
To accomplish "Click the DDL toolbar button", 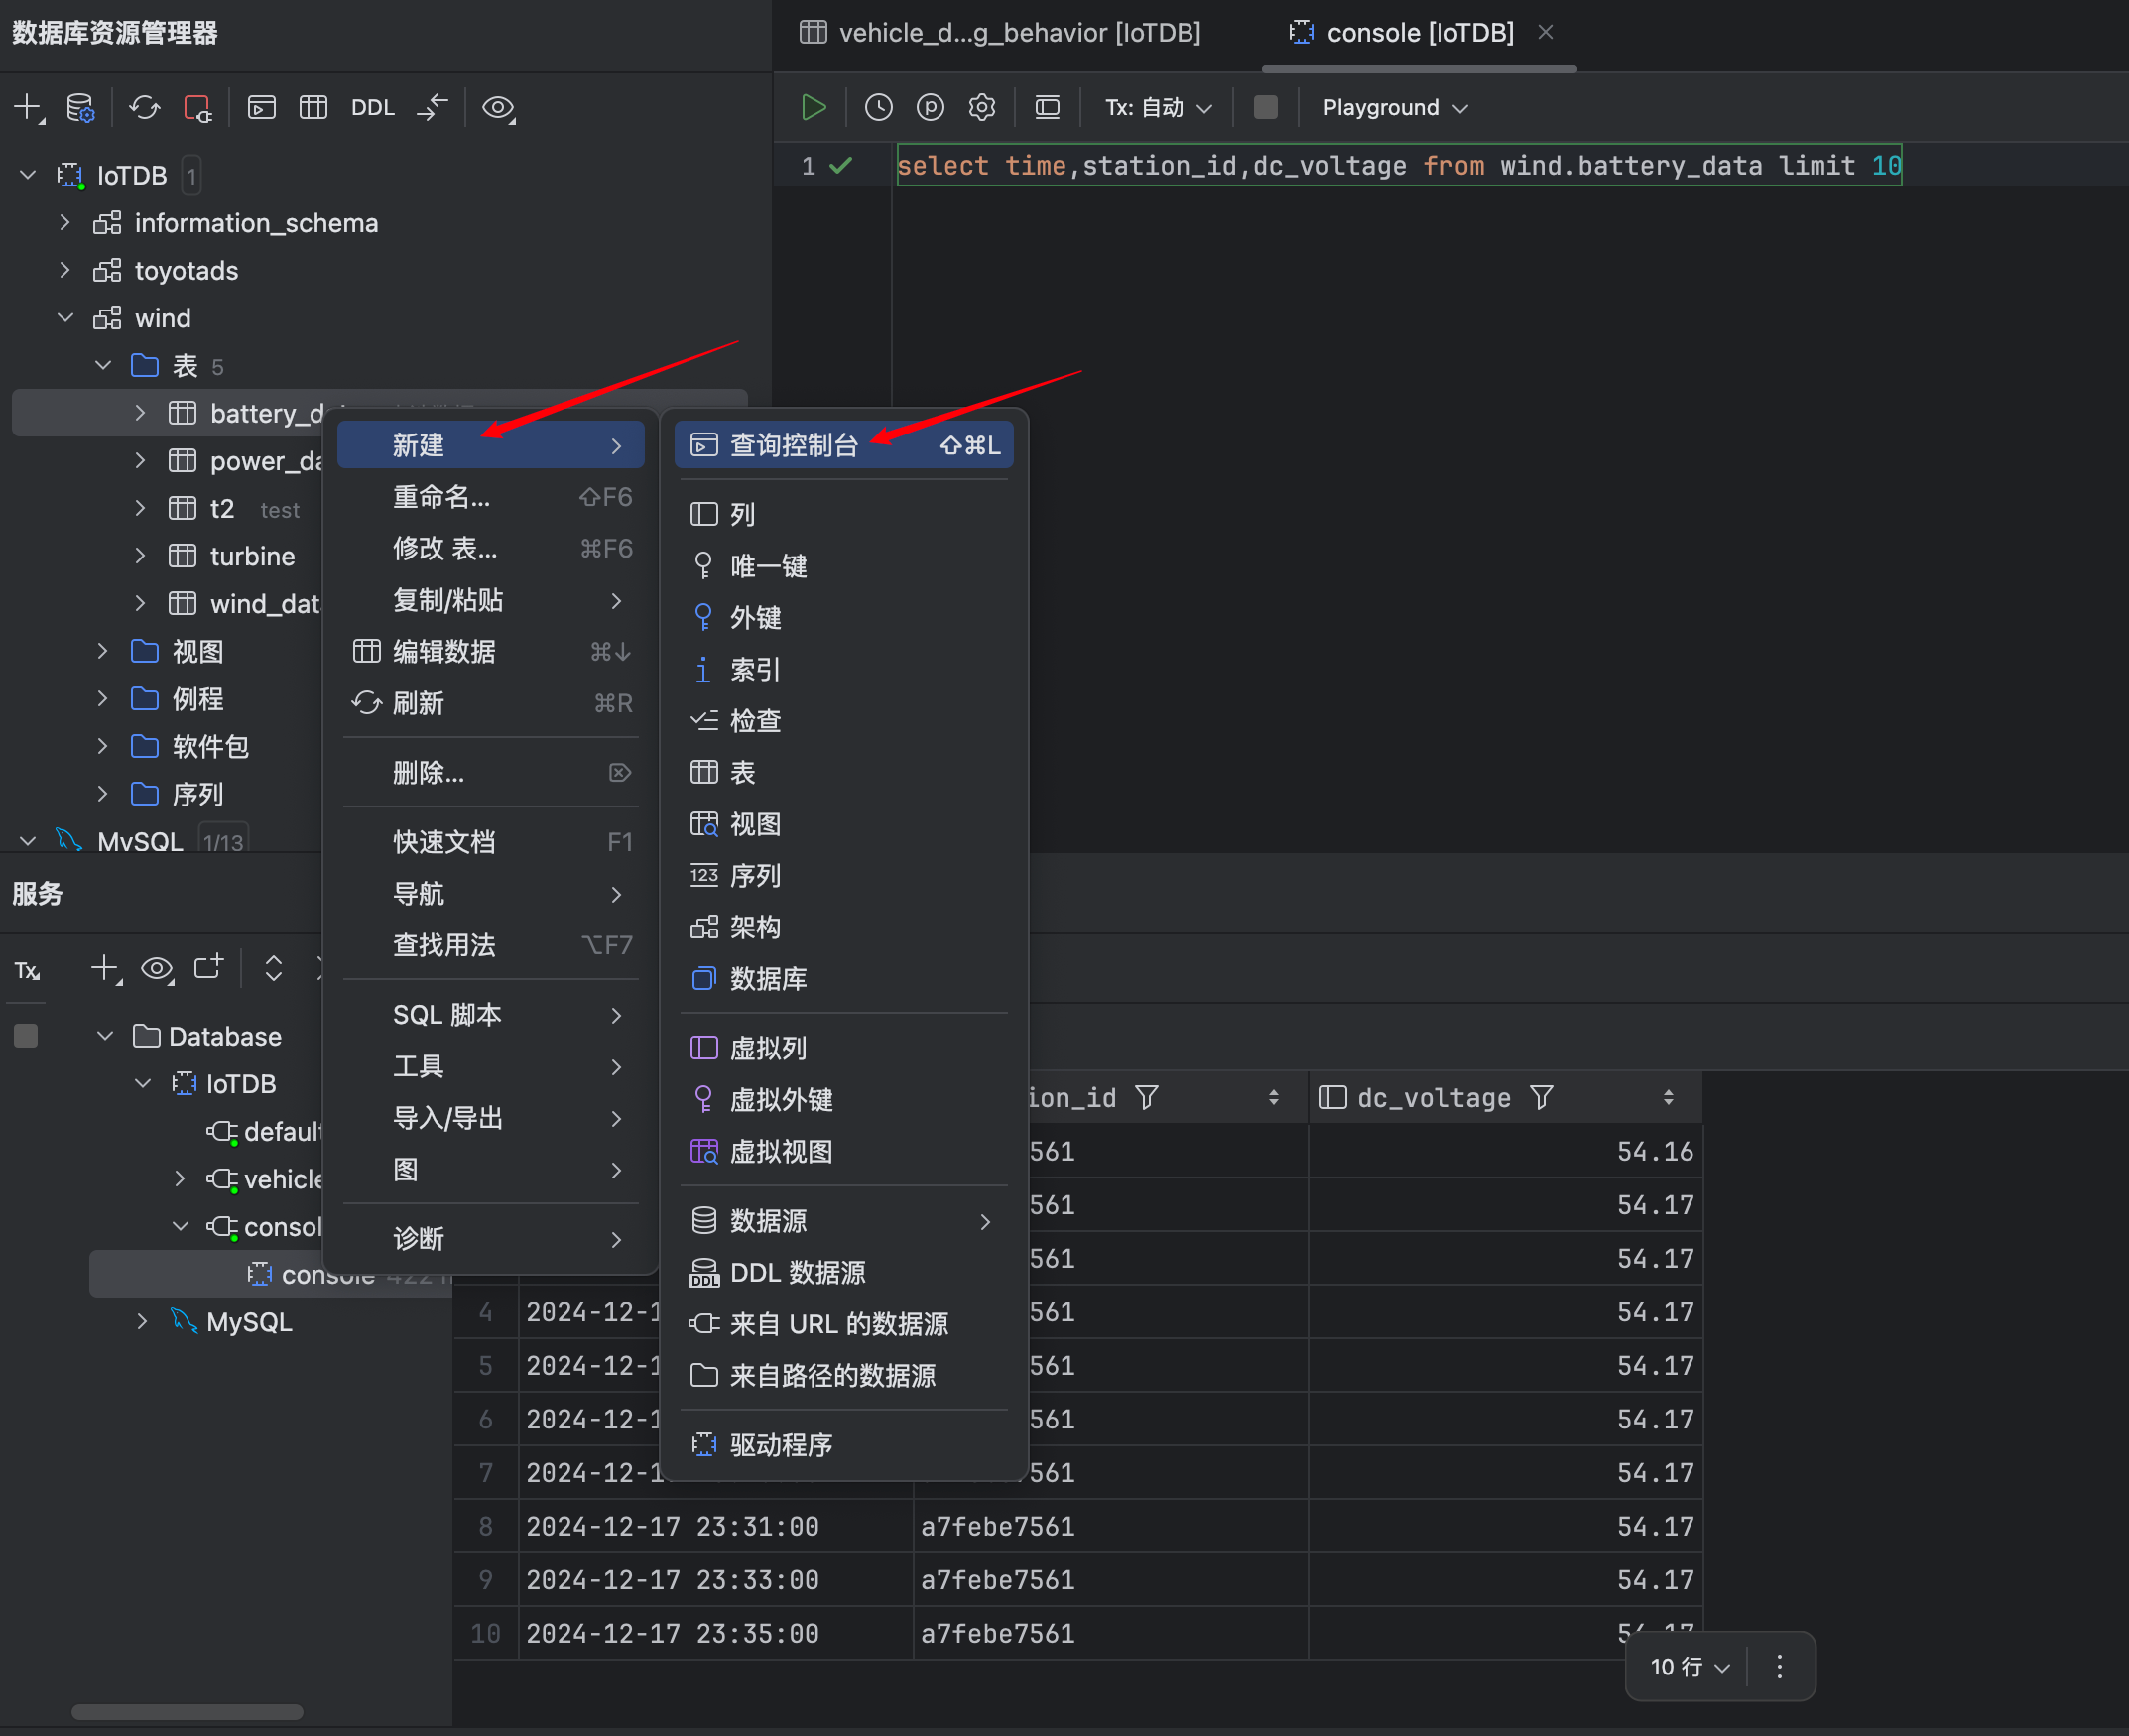I will pyautogui.click(x=372, y=107).
